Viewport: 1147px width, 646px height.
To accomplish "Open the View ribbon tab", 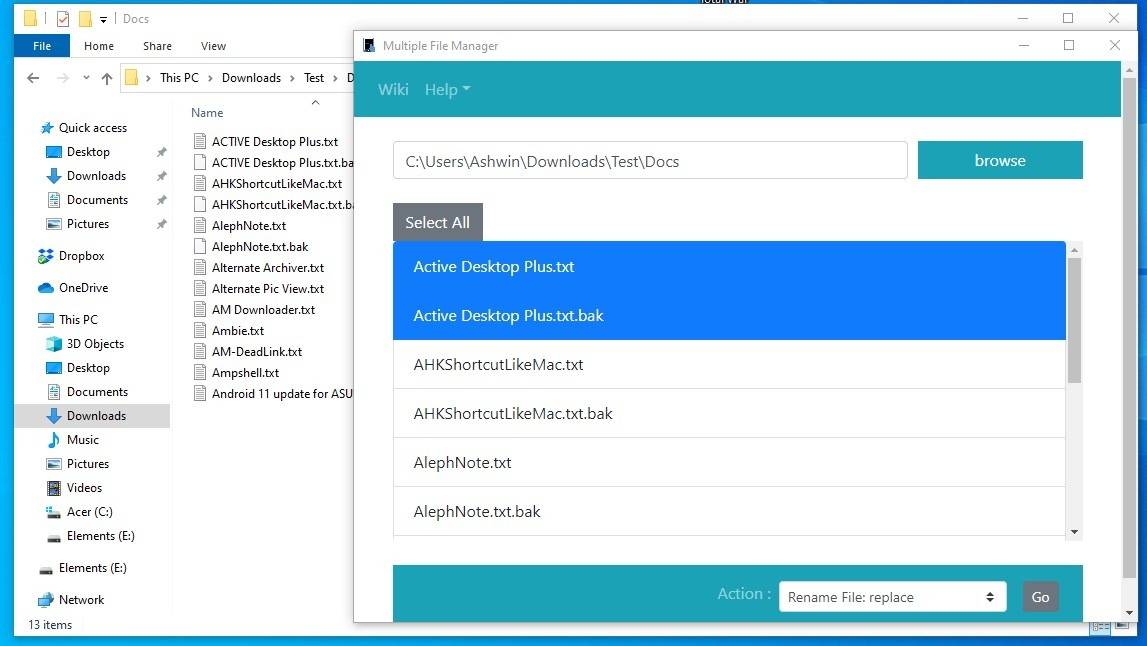I will [x=213, y=46].
